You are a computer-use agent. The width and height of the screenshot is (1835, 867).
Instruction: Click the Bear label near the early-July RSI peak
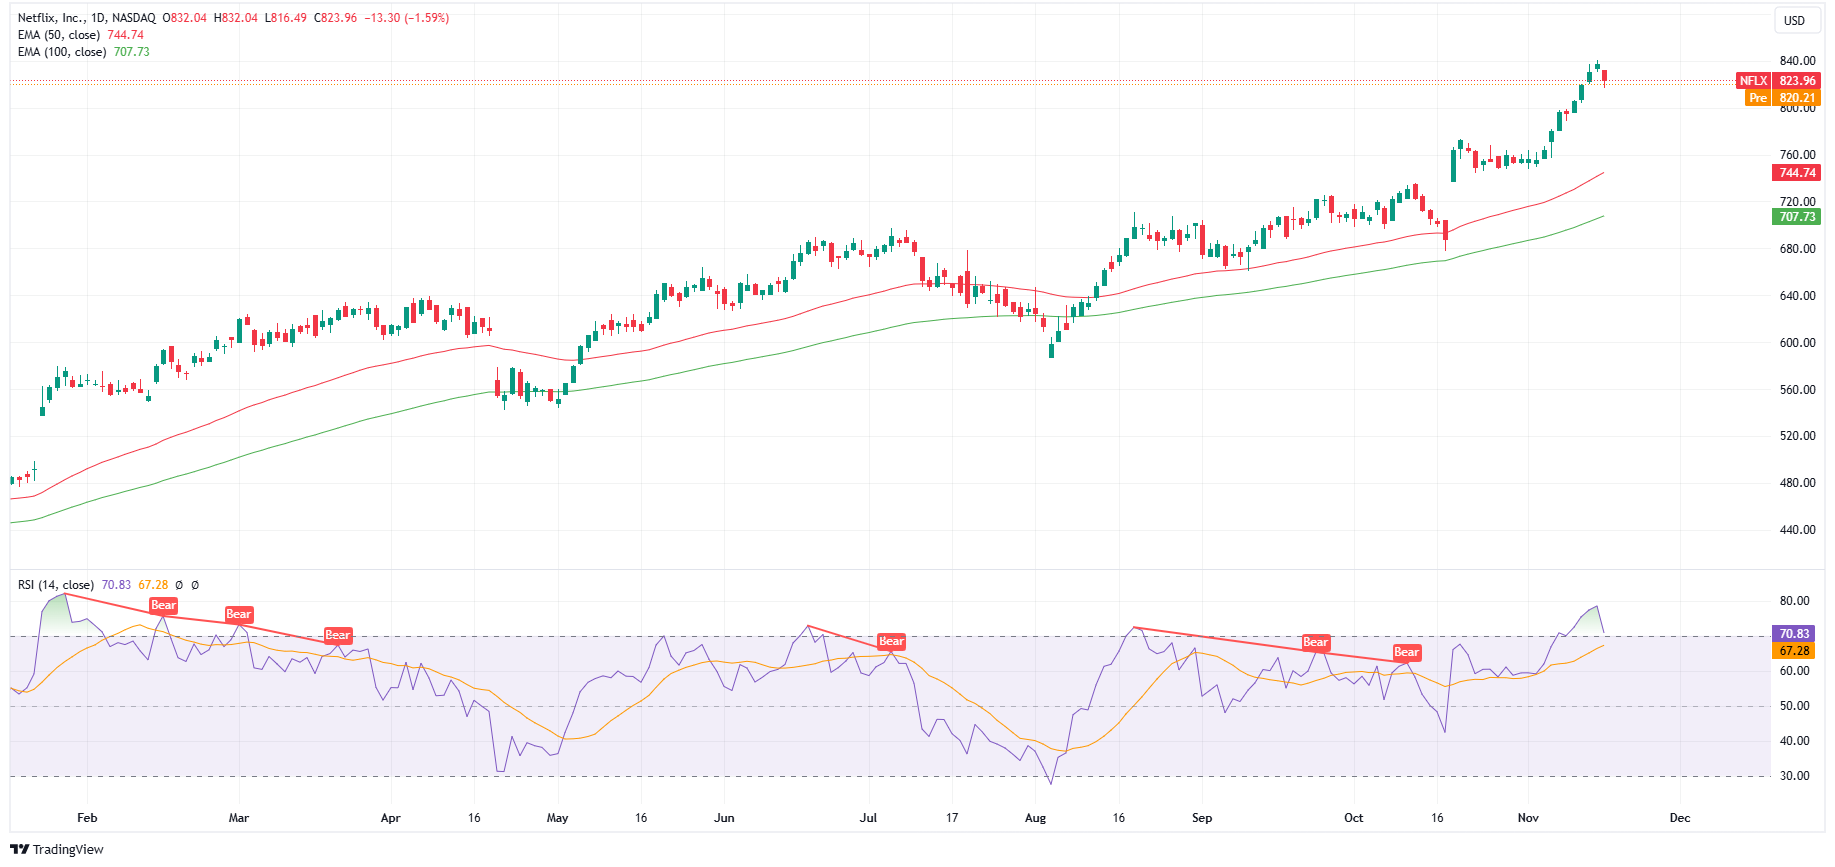tap(891, 642)
